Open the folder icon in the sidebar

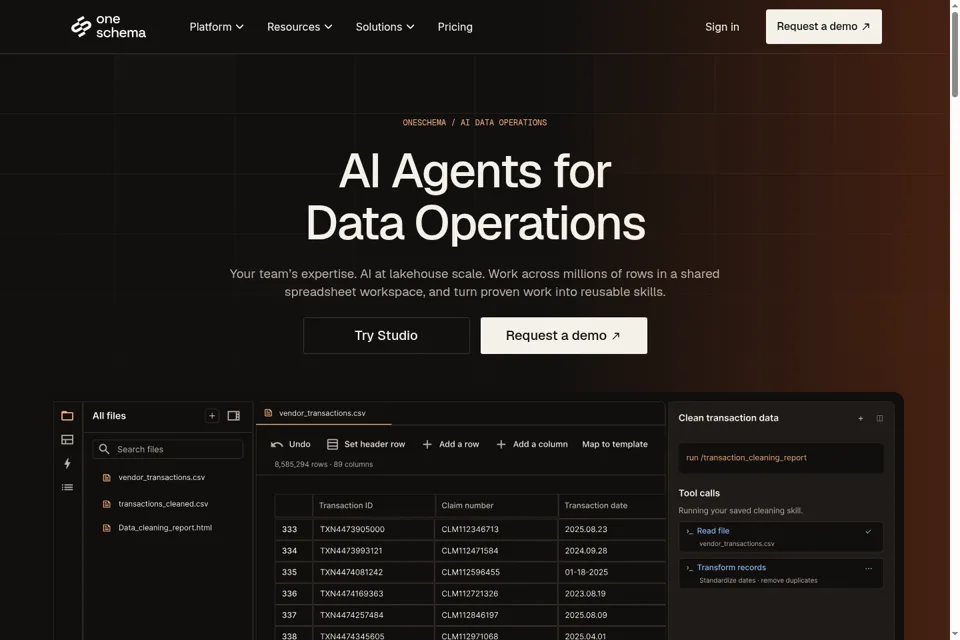click(67, 416)
